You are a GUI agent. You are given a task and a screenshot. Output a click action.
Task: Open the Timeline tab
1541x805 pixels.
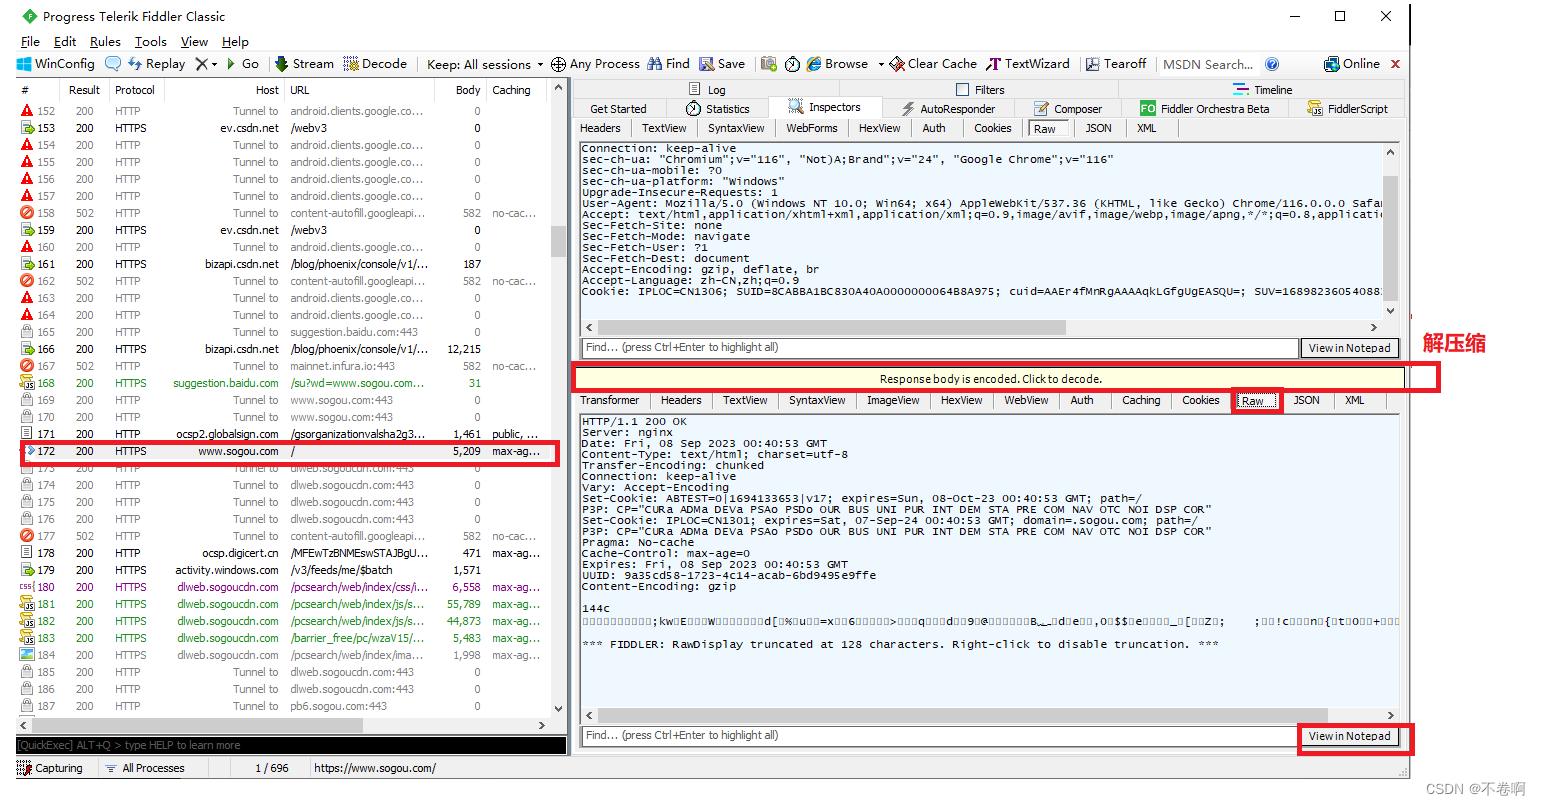(x=1262, y=90)
